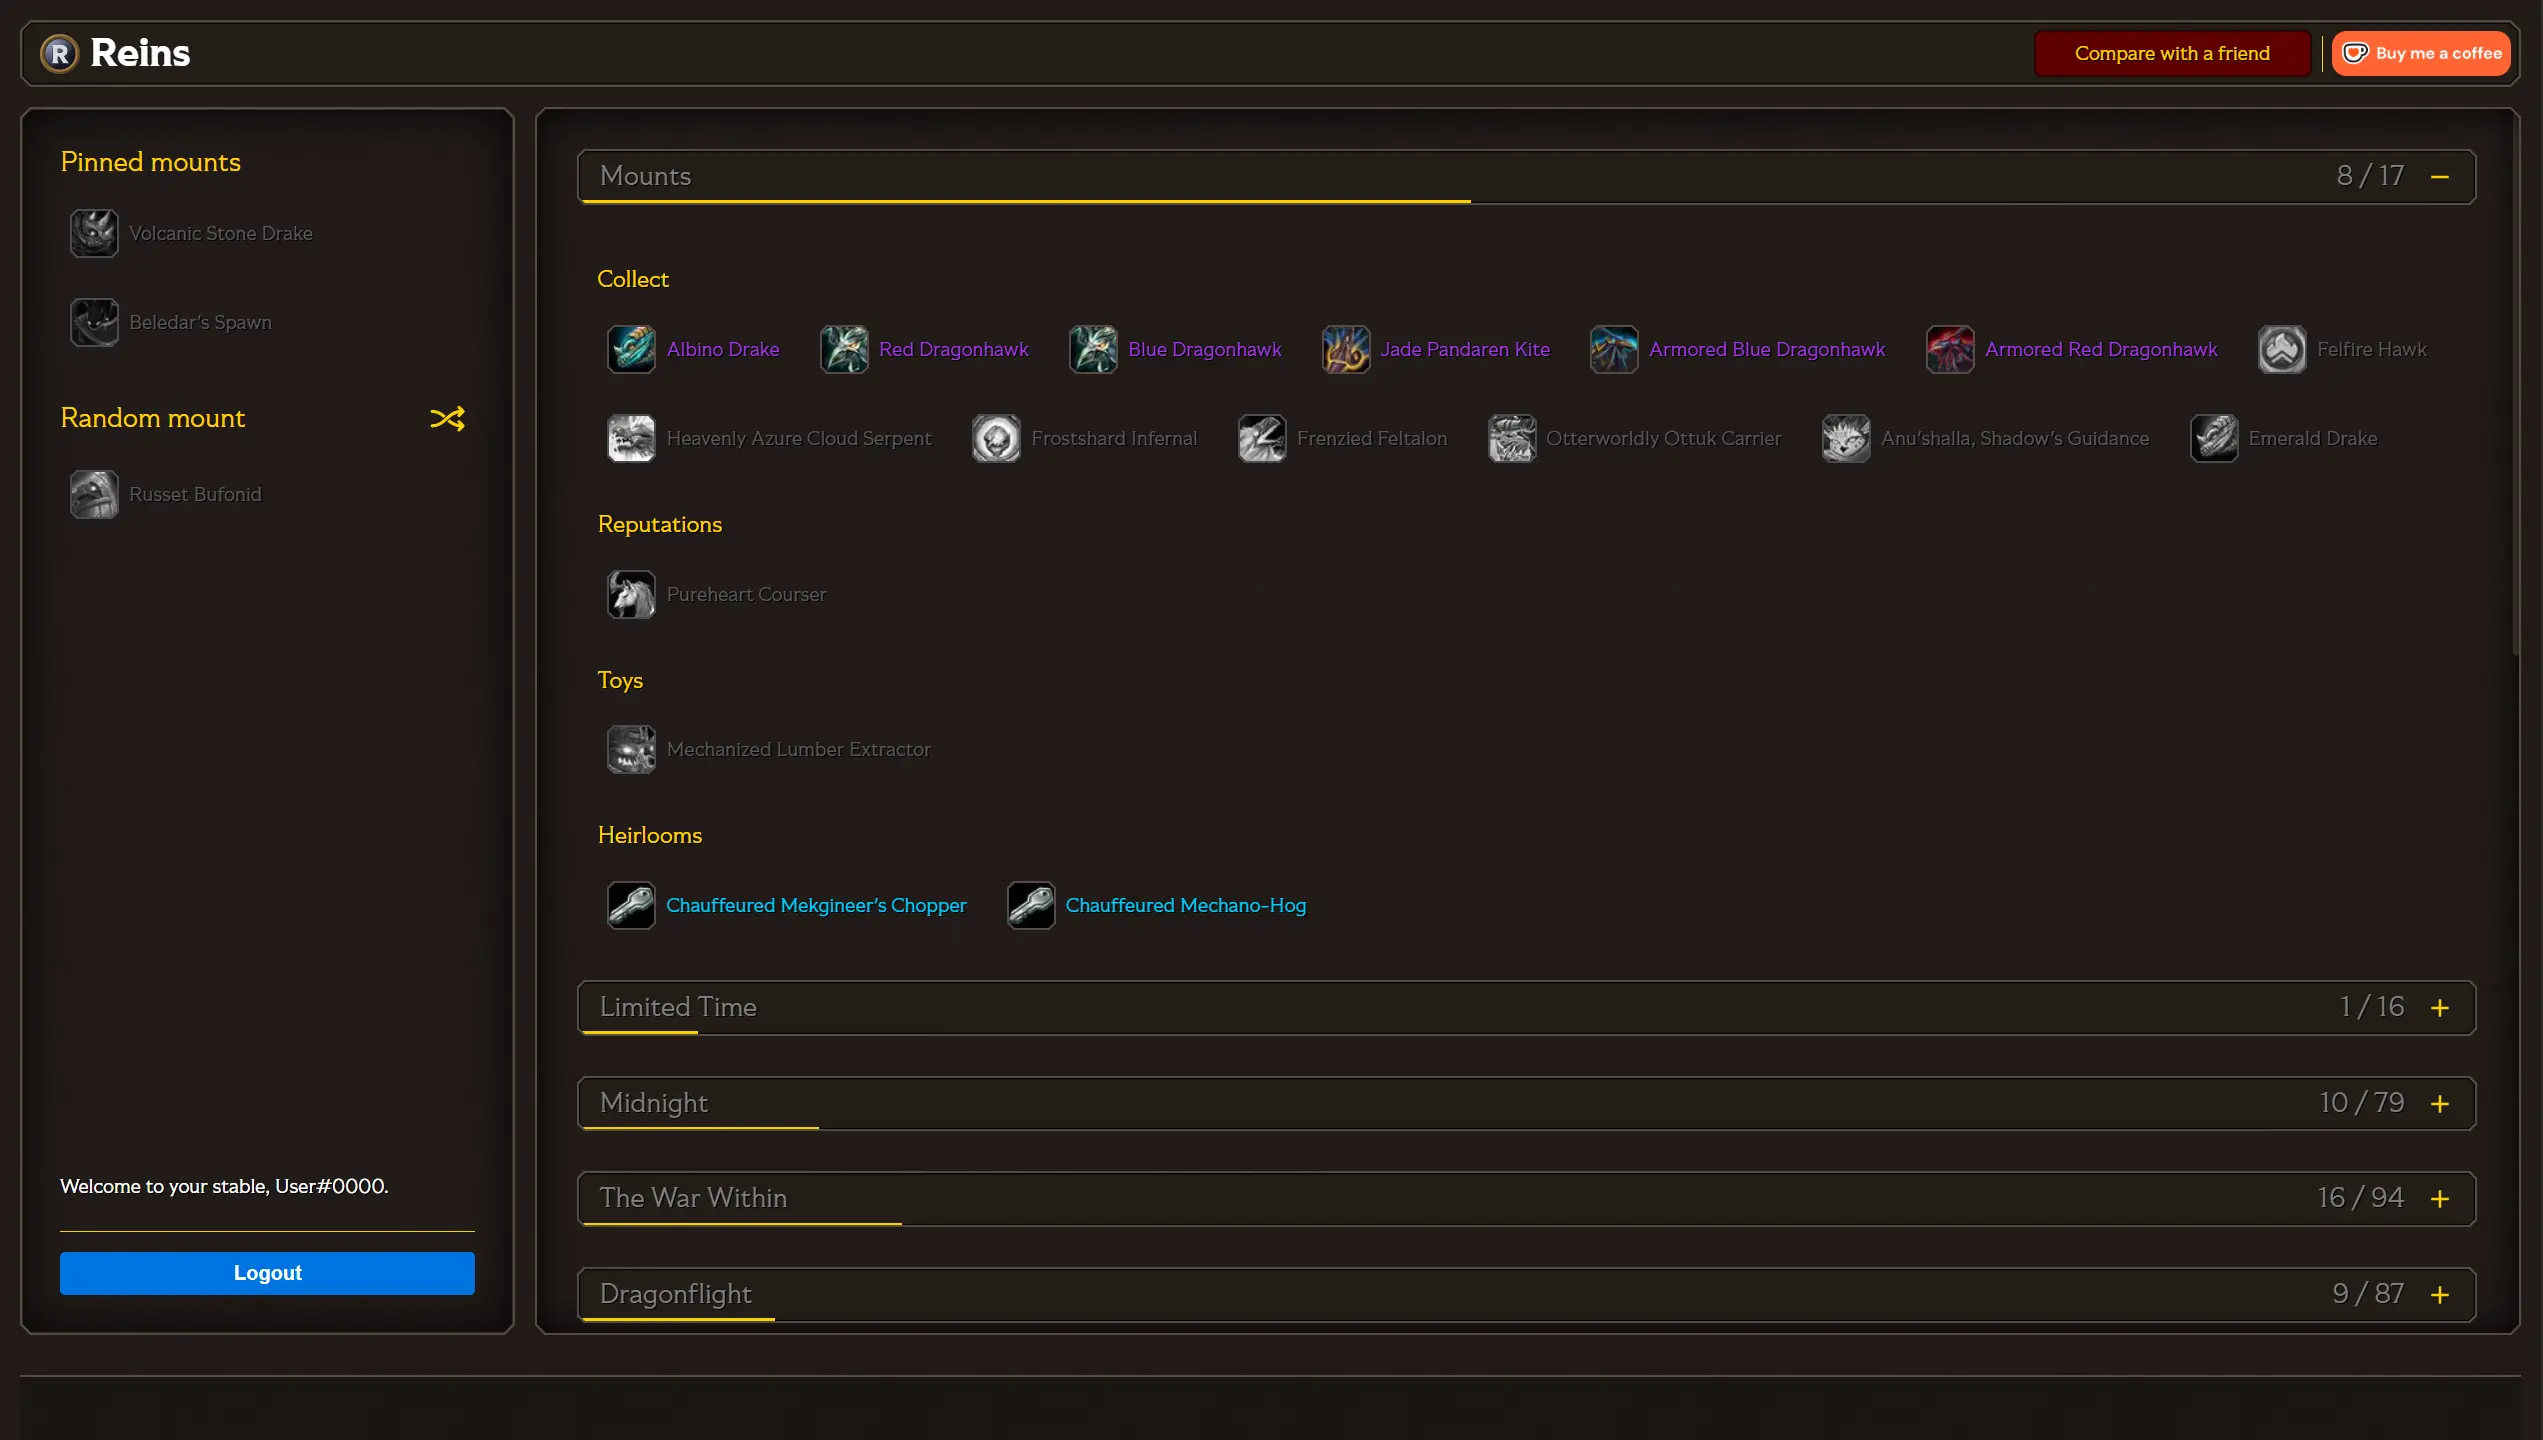Click the Otterworldly Ottuk Carrier icon
The height and width of the screenshot is (1440, 2543).
(x=1512, y=438)
